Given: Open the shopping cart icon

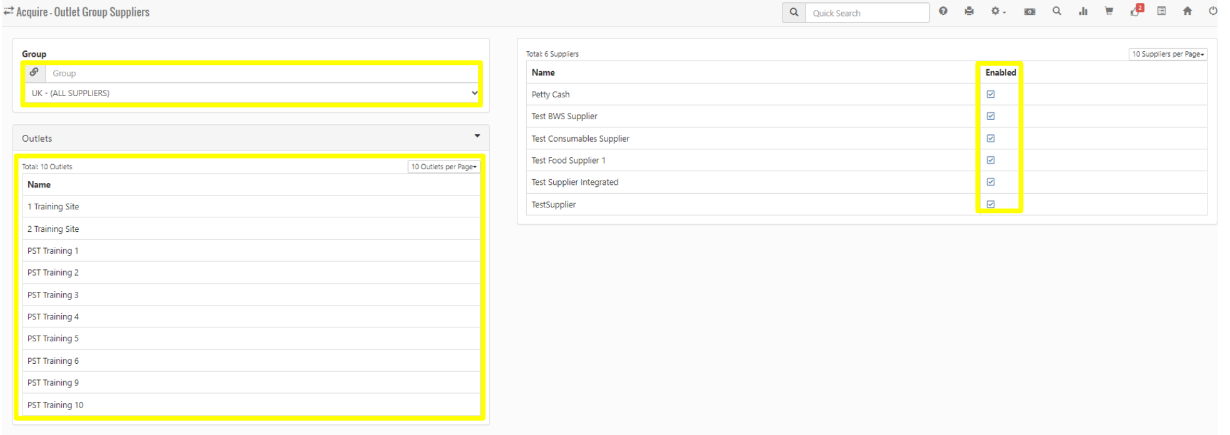Looking at the screenshot, I should pyautogui.click(x=1109, y=12).
